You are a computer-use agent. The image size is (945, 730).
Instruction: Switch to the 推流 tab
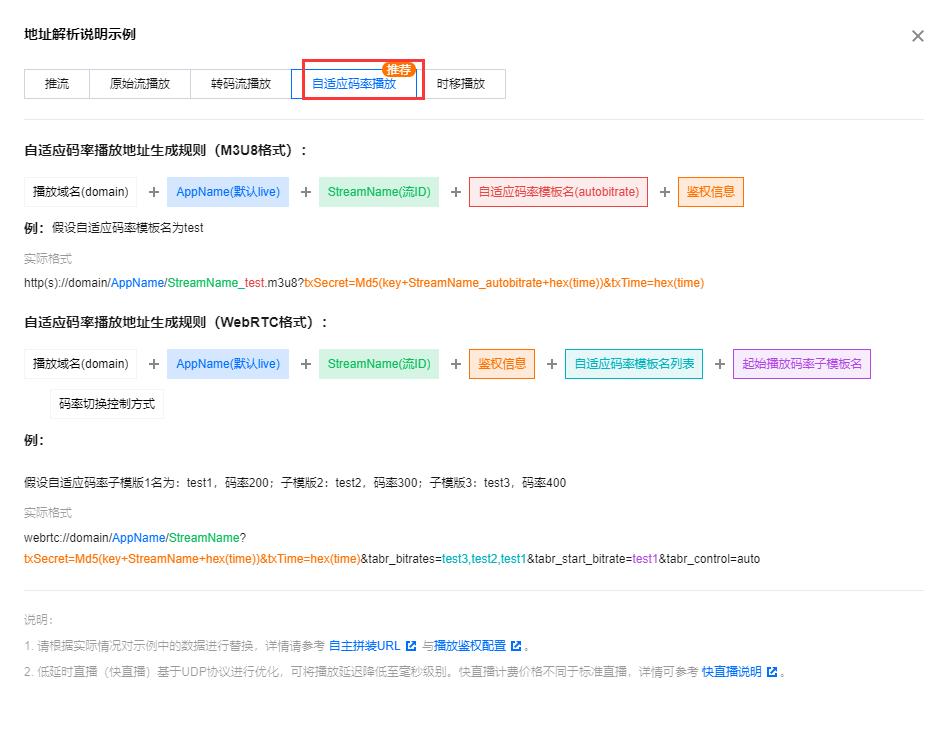pyautogui.click(x=57, y=84)
